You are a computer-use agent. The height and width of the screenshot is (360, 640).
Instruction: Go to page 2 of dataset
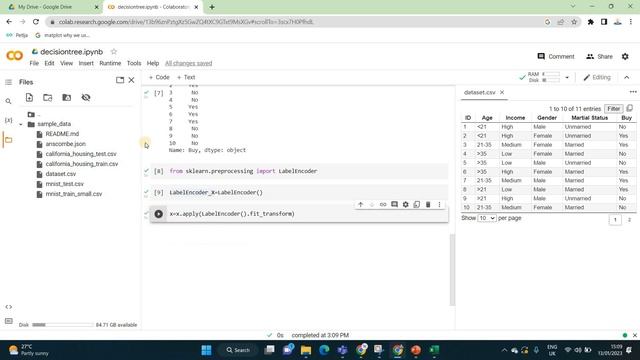click(x=629, y=220)
